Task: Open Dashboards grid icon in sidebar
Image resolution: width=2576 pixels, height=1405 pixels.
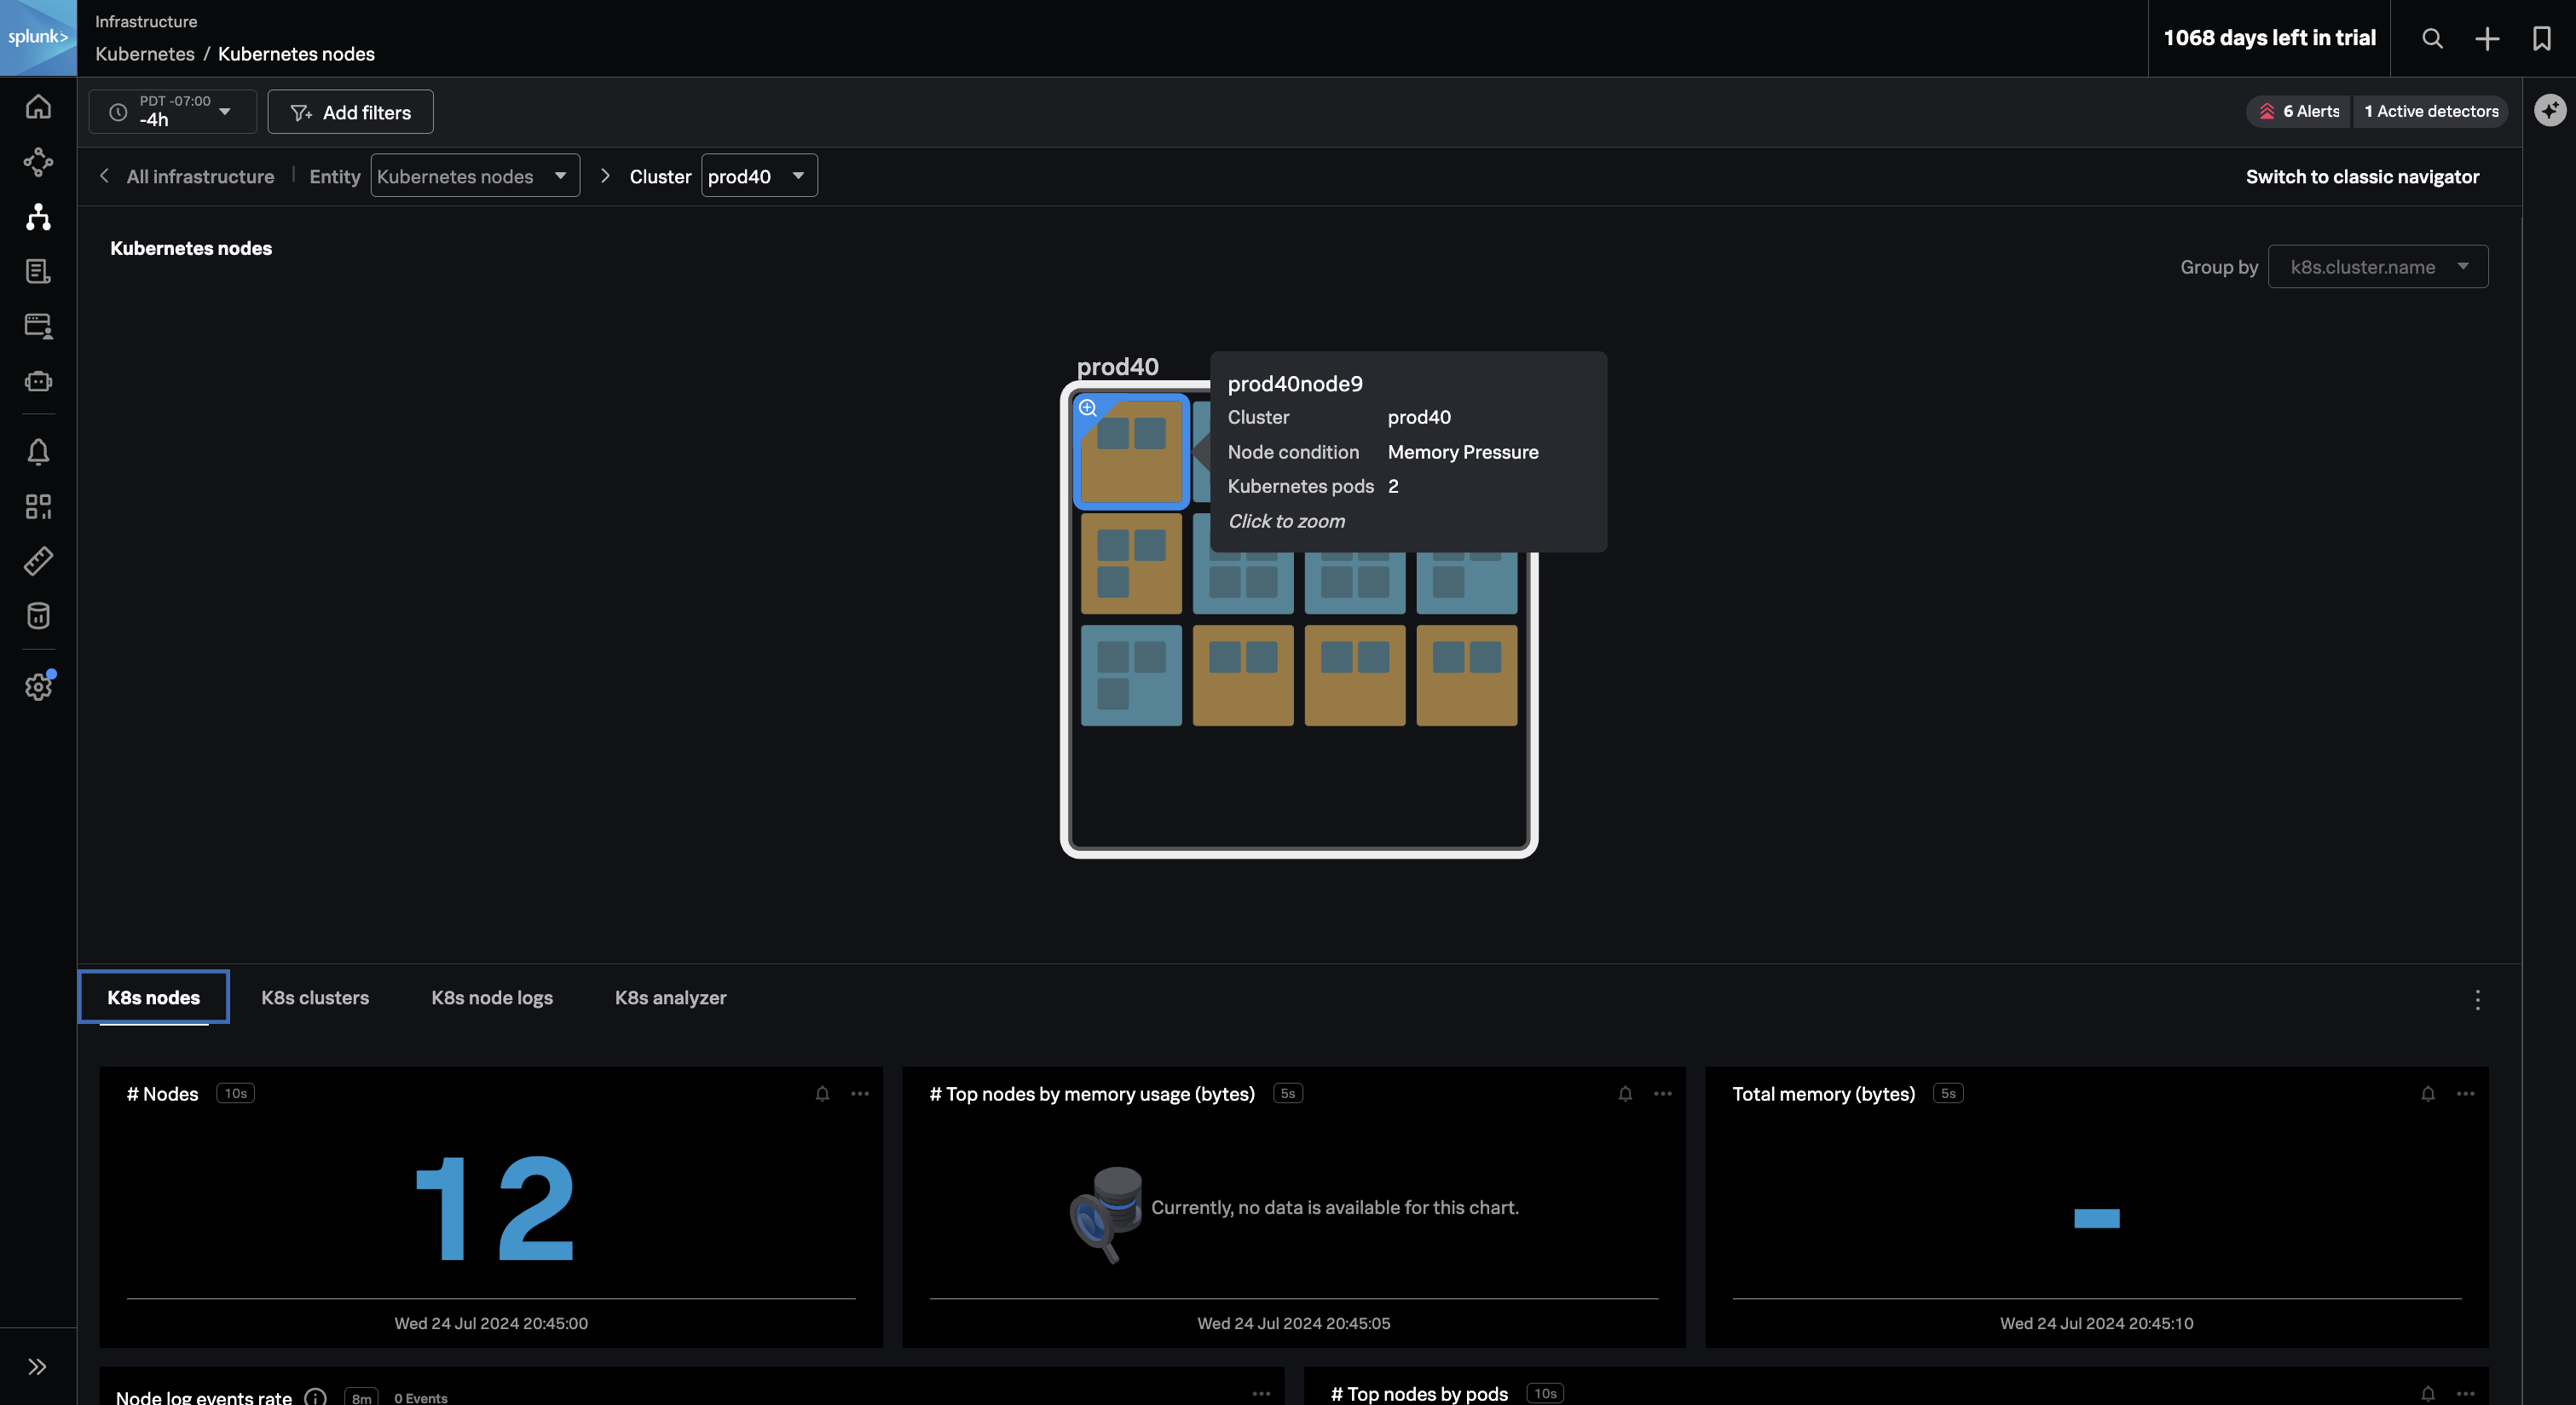Action: tap(38, 507)
